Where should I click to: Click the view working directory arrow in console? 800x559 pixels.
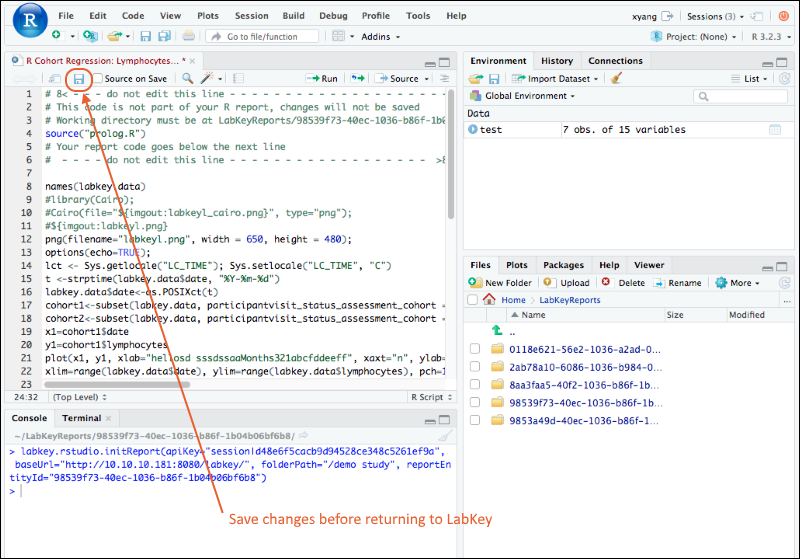303,436
